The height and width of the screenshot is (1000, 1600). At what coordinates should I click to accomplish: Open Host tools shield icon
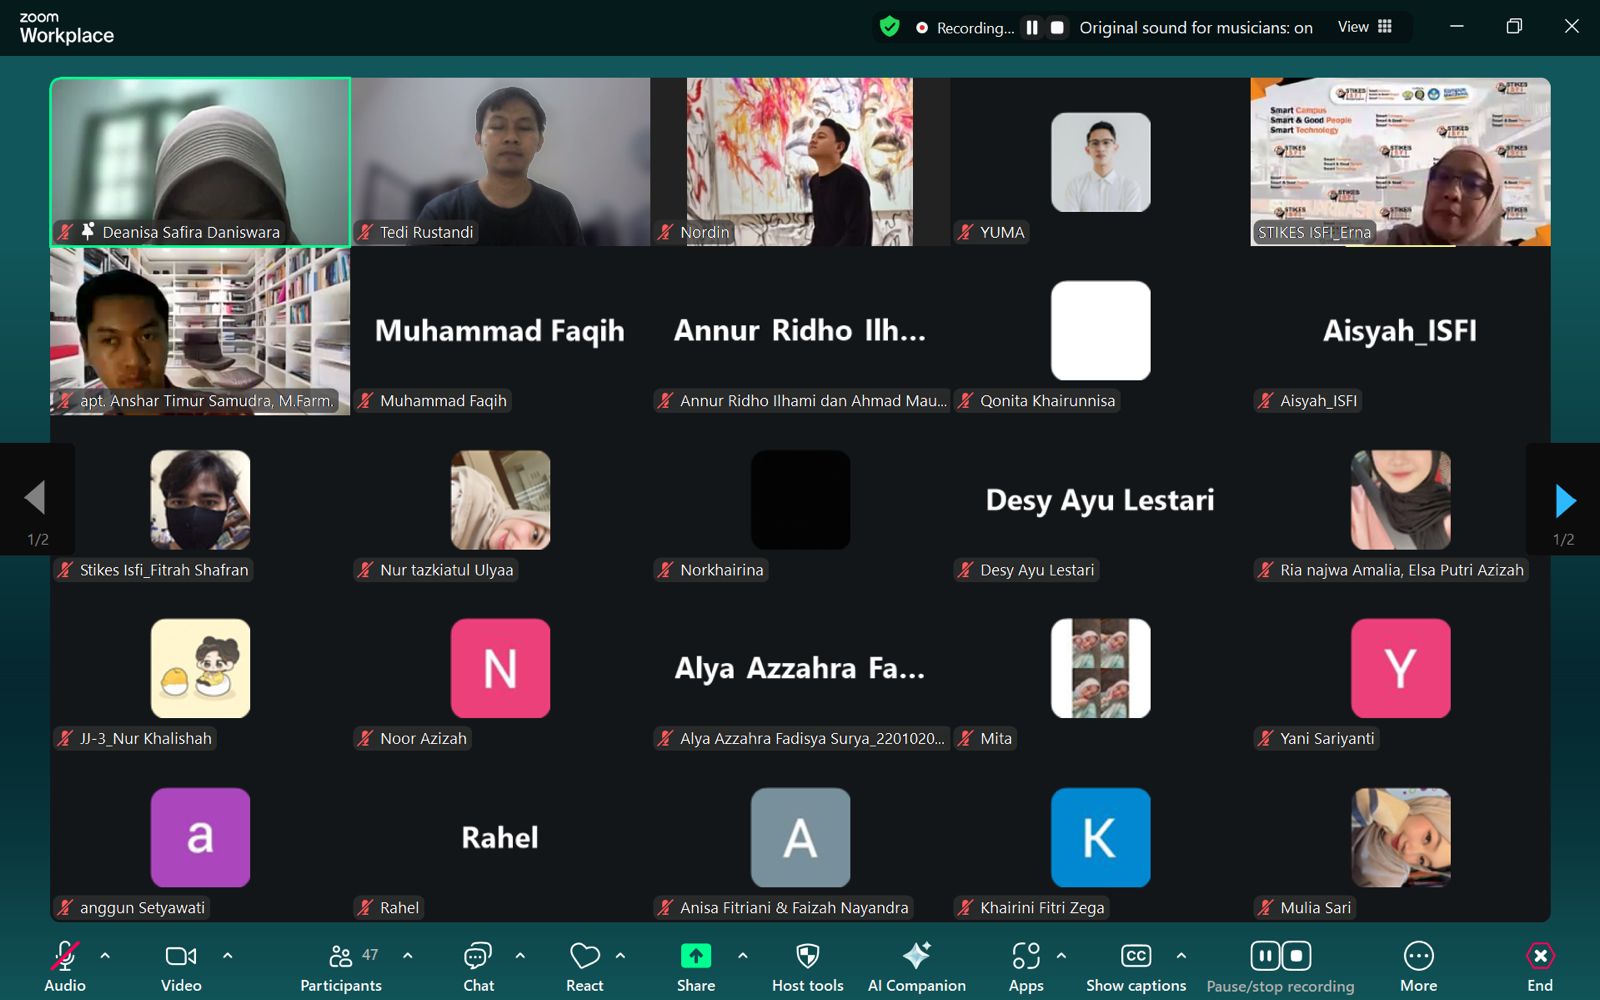click(807, 957)
